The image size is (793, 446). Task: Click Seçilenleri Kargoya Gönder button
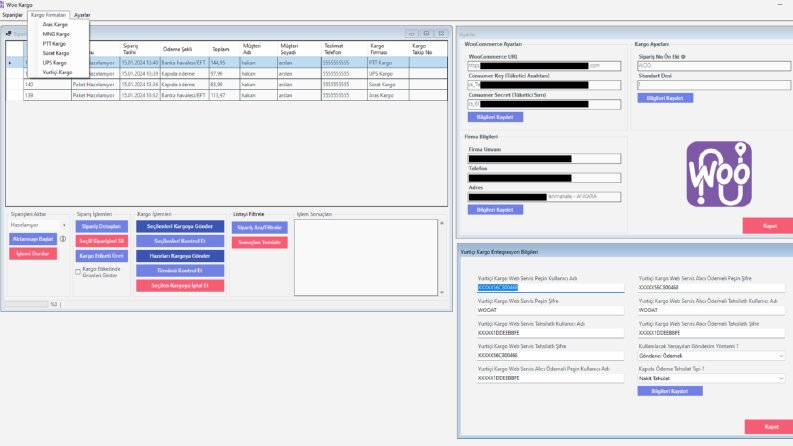click(180, 227)
